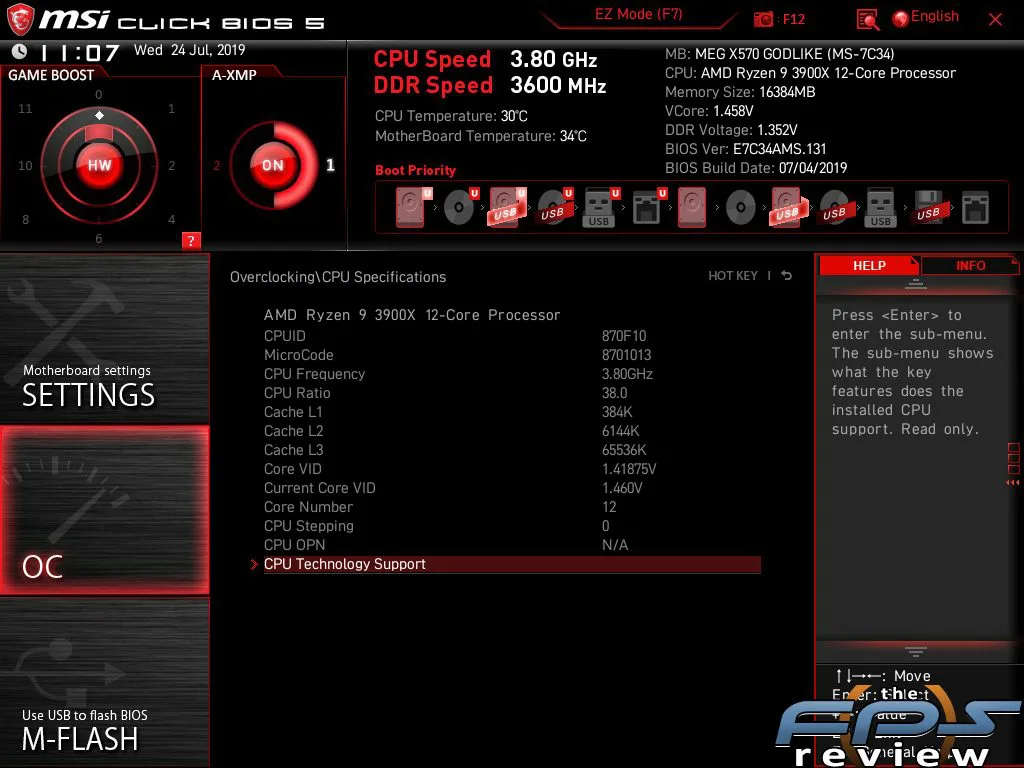Open the SETTINGS motherboard settings section
This screenshot has height=768, width=1024.
(104, 338)
